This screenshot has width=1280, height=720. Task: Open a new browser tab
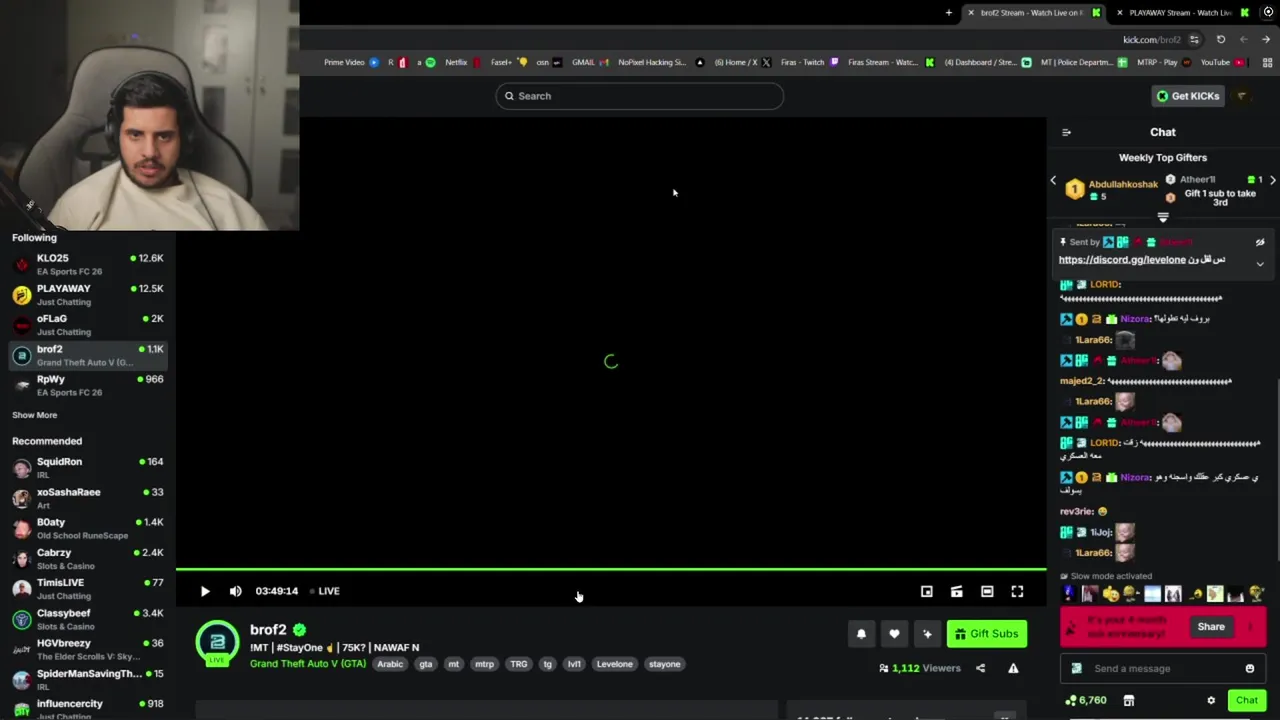[948, 13]
